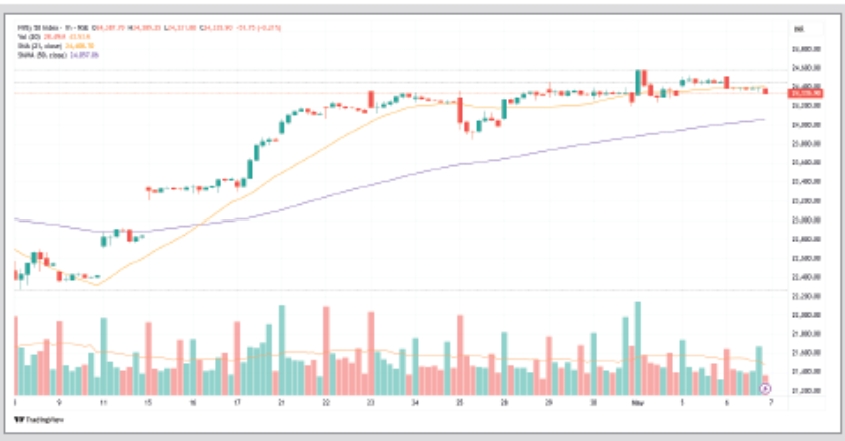The width and height of the screenshot is (845, 441).
Task: Click the 24,000.00 price axis label
Action: [806, 125]
